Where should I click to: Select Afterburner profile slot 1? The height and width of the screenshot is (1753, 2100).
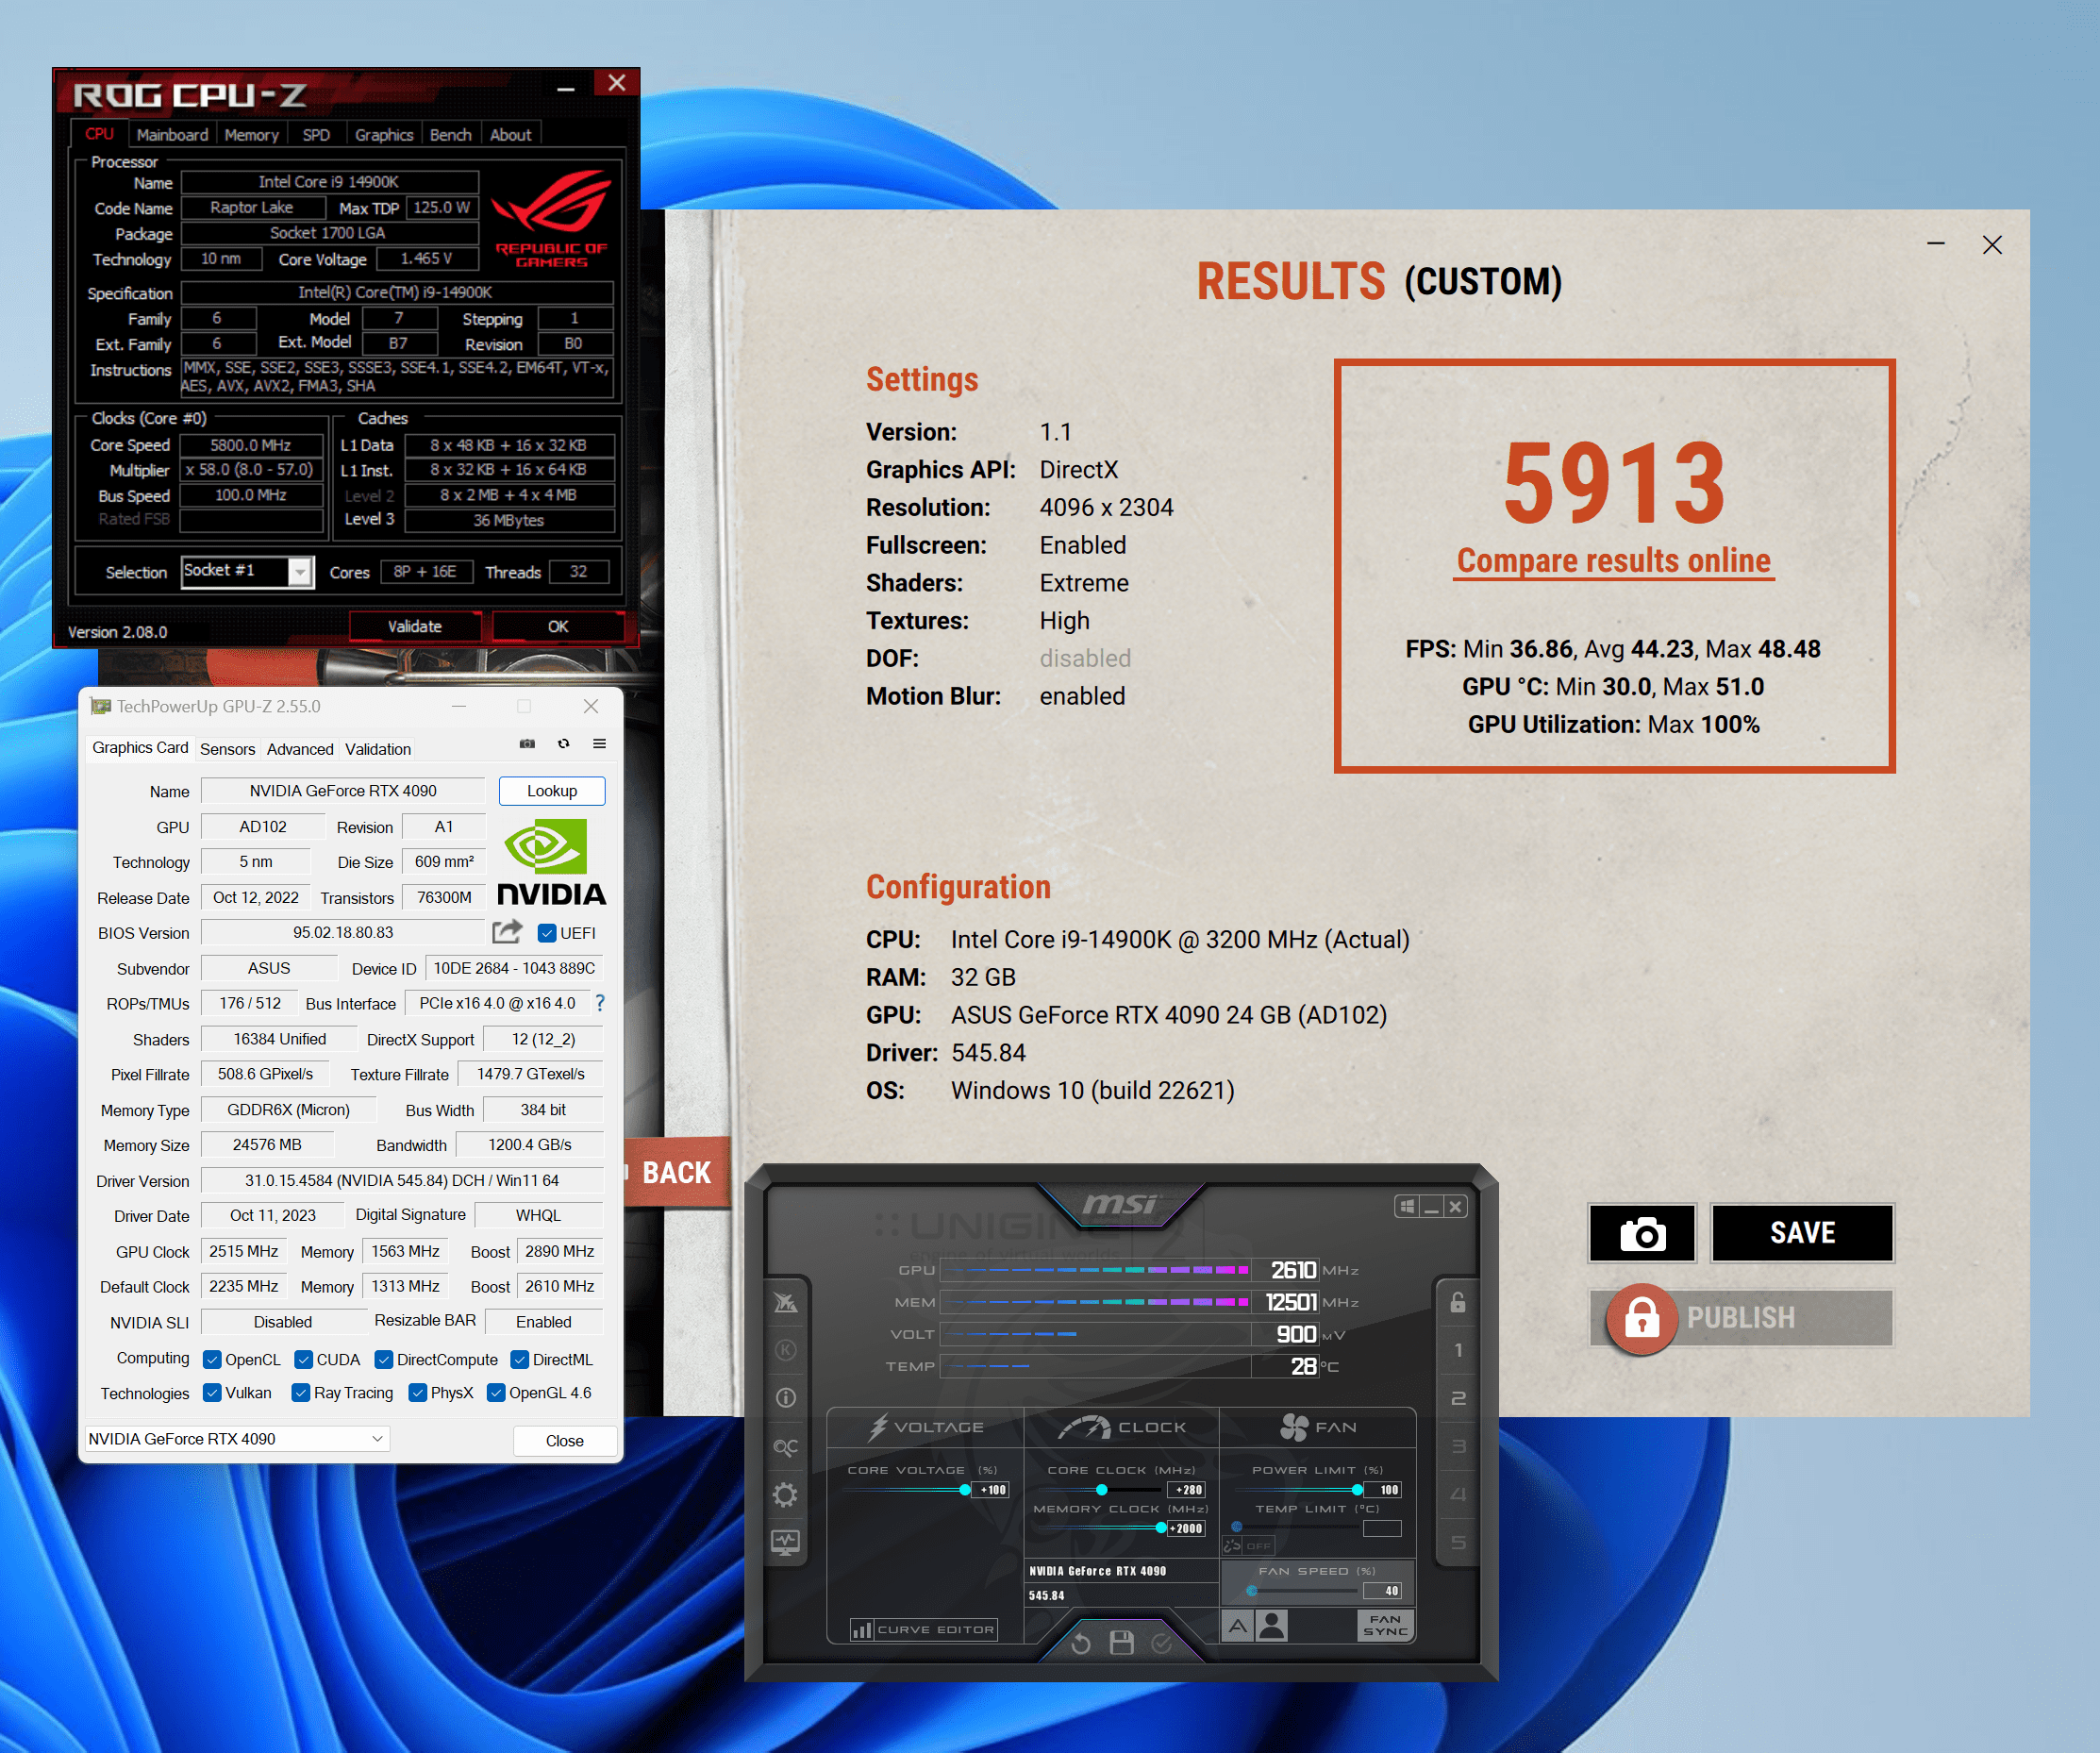pyautogui.click(x=1458, y=1350)
